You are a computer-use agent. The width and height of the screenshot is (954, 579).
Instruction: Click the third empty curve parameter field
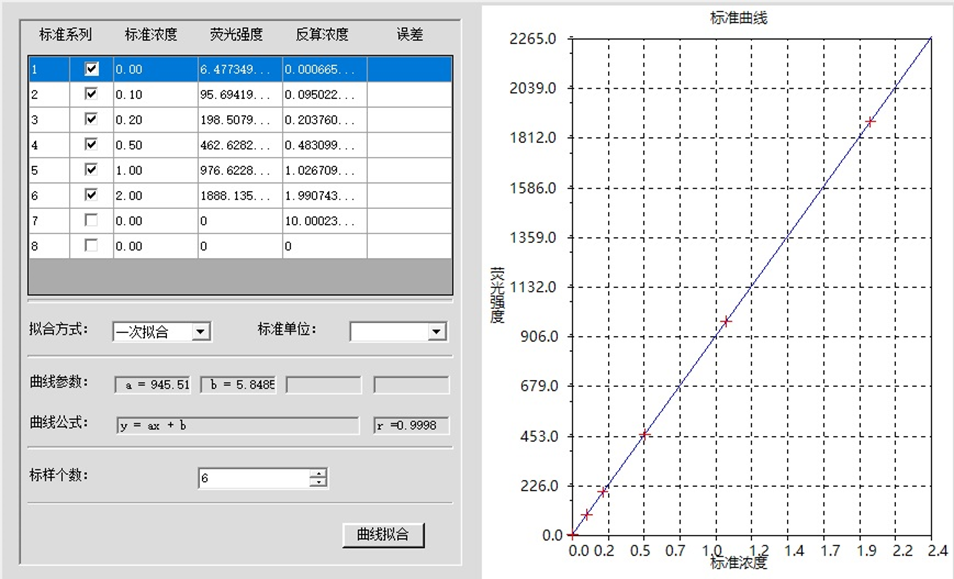click(x=324, y=385)
